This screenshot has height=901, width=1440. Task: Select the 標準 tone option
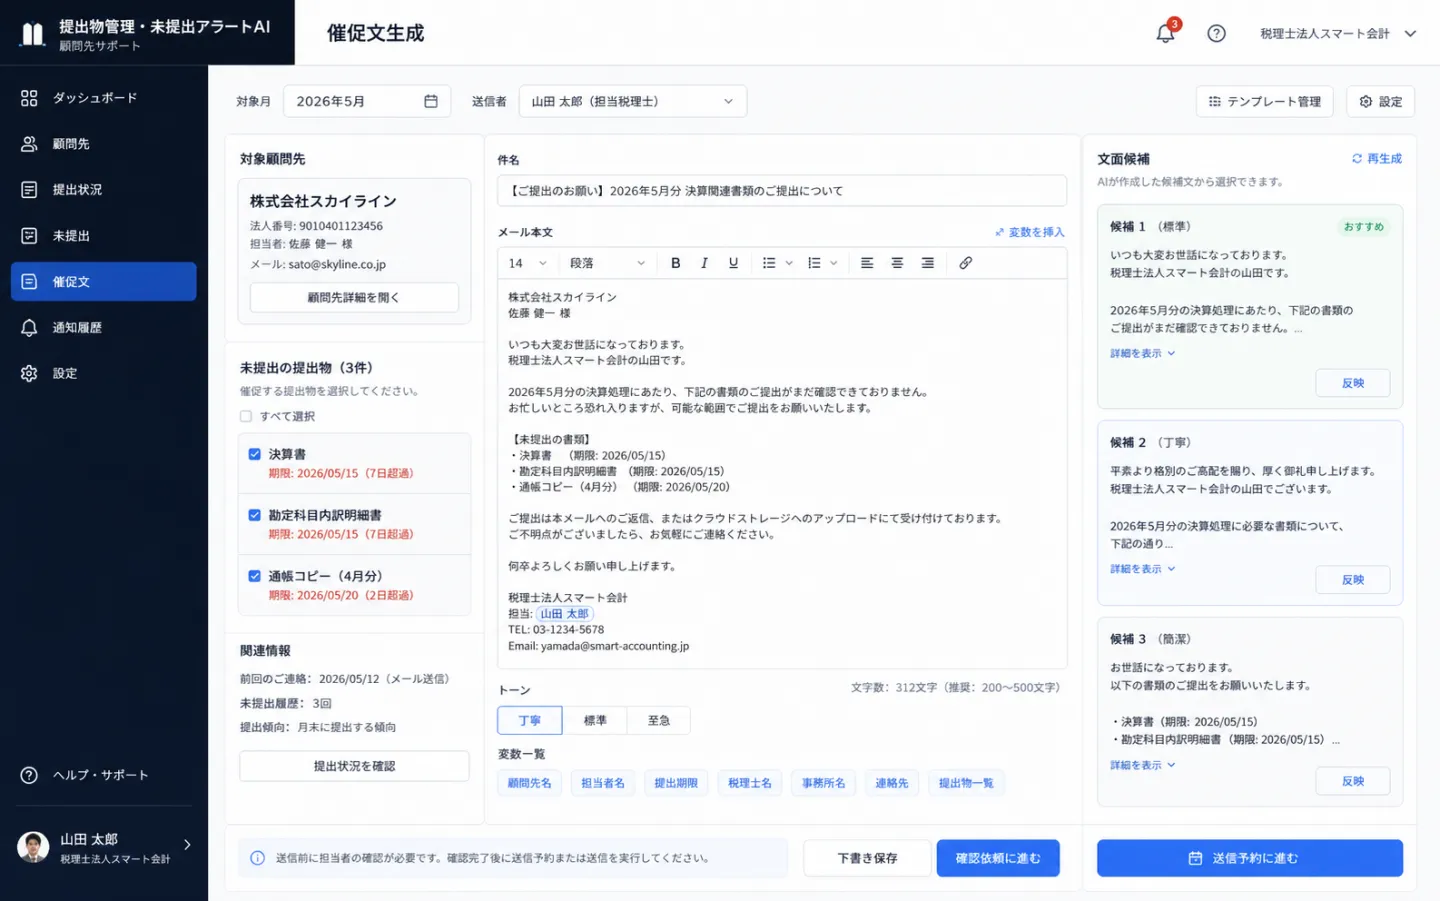point(595,720)
